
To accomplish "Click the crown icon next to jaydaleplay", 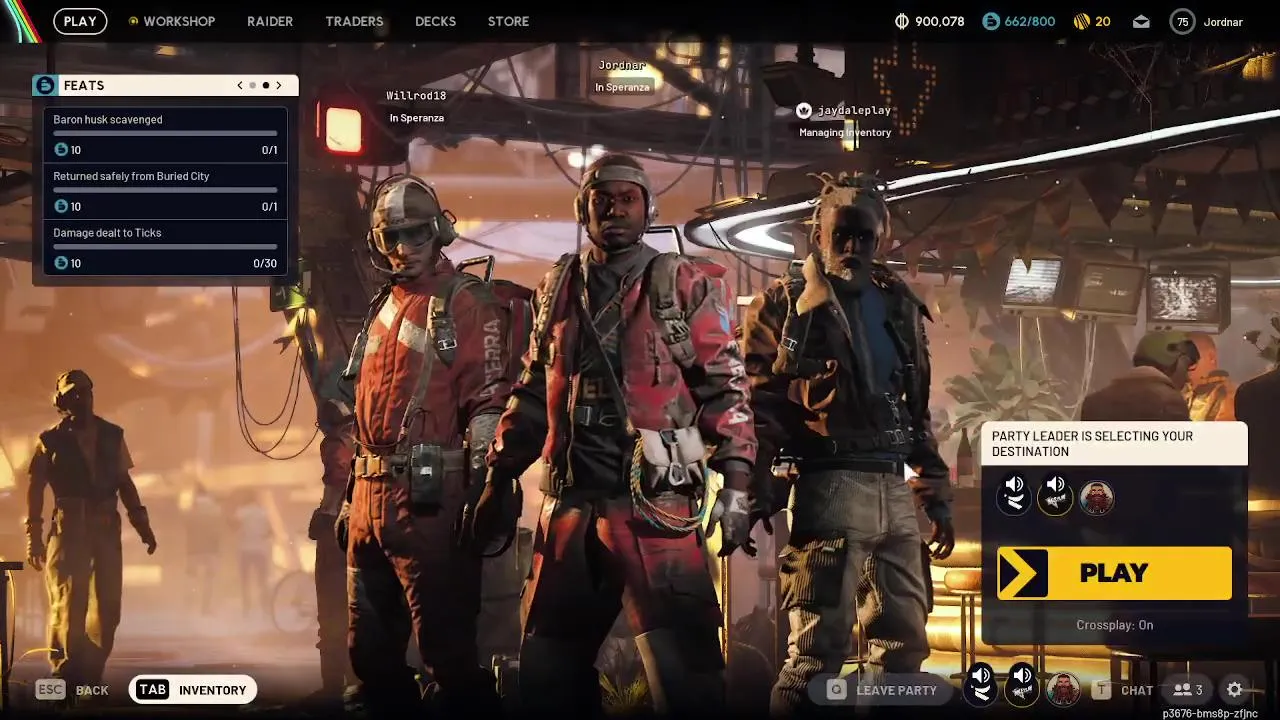I will 803,110.
